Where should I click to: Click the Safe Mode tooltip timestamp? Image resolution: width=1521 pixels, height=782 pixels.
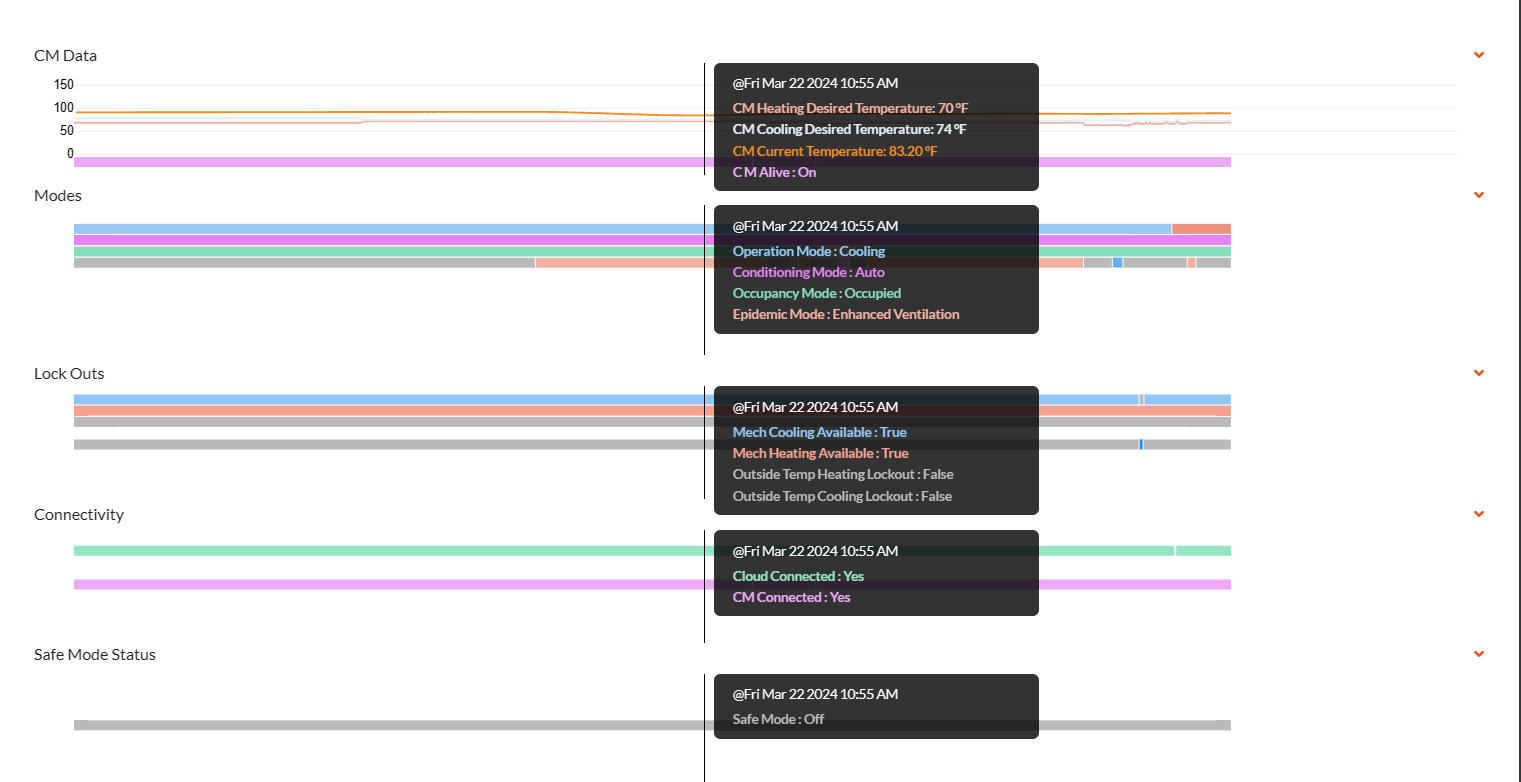click(815, 694)
